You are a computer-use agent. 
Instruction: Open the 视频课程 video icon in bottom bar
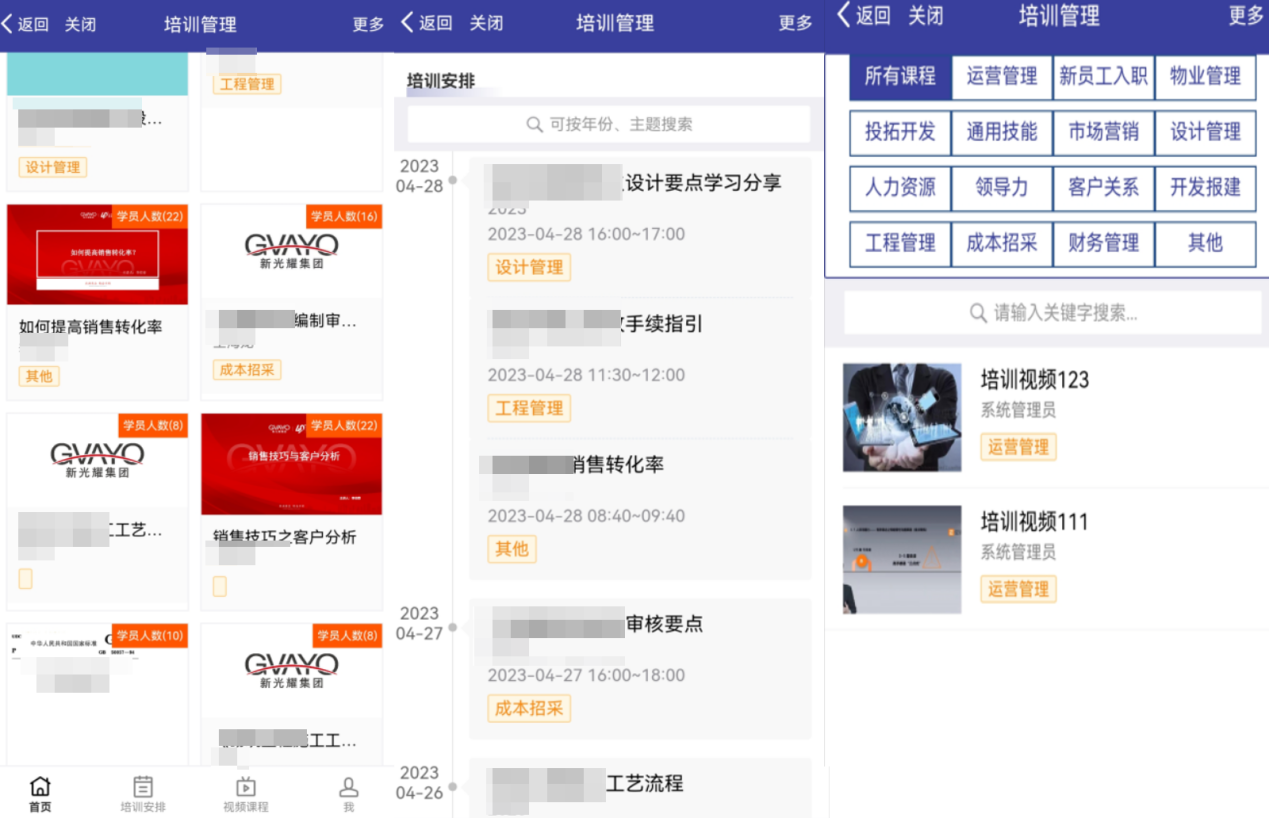click(246, 787)
